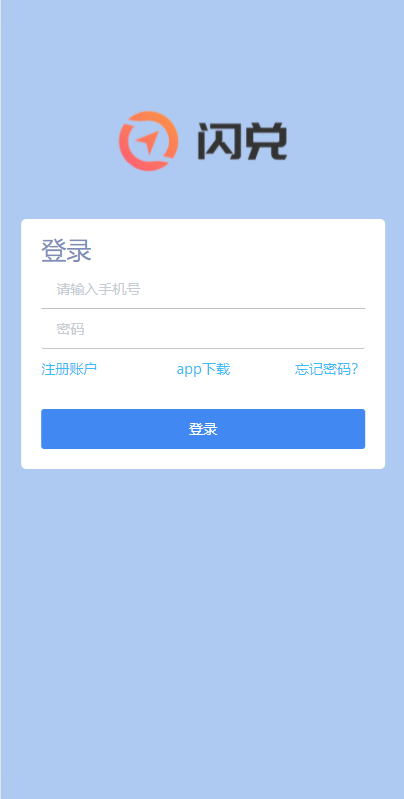Click the orange circular 闪兑 logo icon
404x799 pixels.
click(x=148, y=141)
